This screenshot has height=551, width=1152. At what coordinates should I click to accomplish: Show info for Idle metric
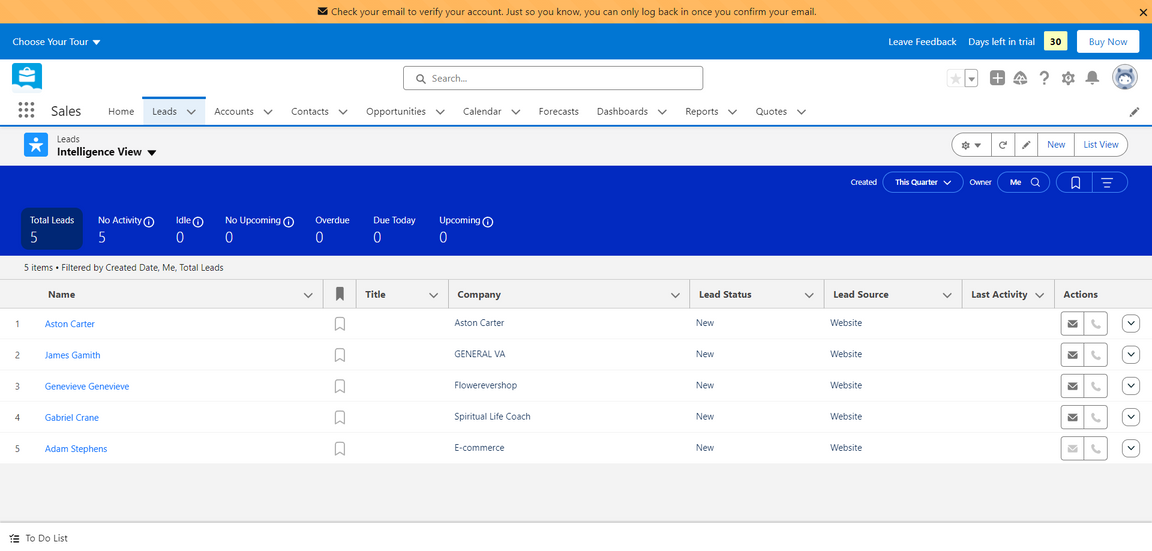tap(198, 221)
